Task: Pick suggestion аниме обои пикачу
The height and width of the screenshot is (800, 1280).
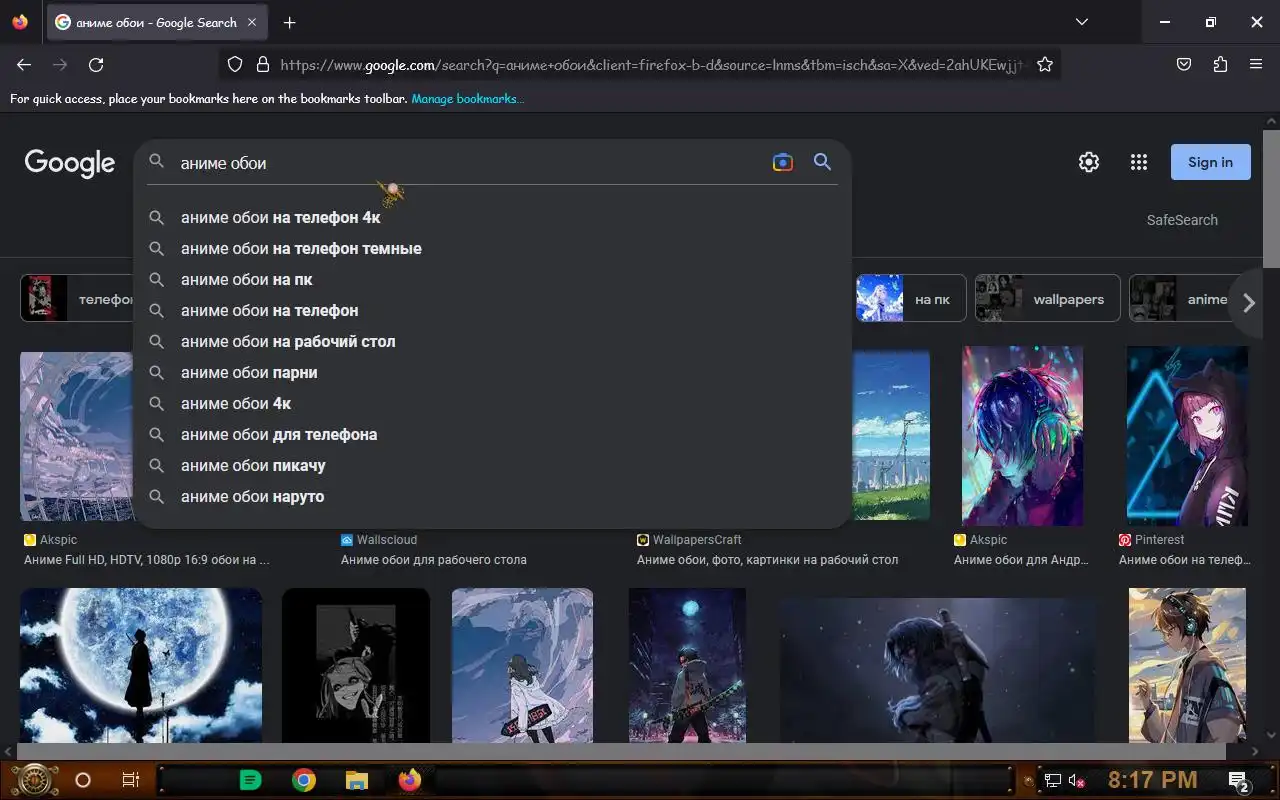Action: 492,465
